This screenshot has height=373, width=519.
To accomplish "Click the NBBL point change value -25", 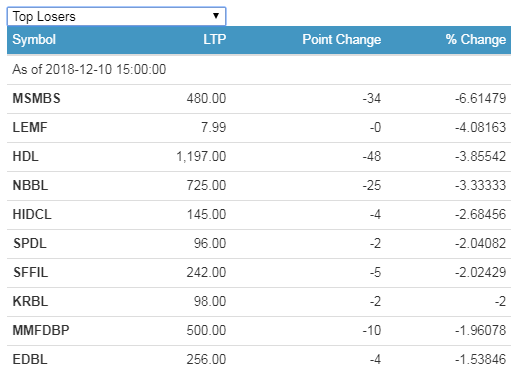I will pos(372,185).
